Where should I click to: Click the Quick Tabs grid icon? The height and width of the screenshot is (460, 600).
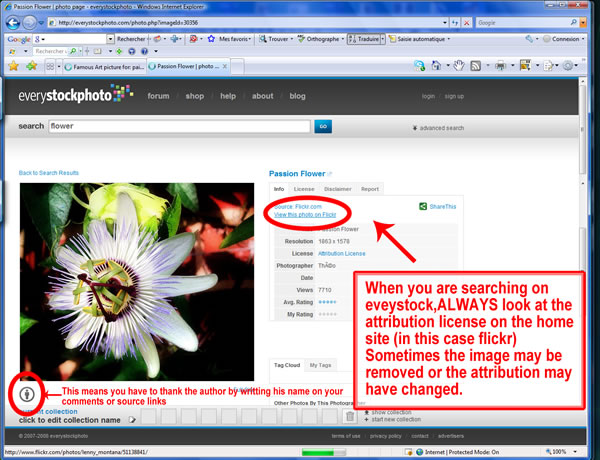50,67
